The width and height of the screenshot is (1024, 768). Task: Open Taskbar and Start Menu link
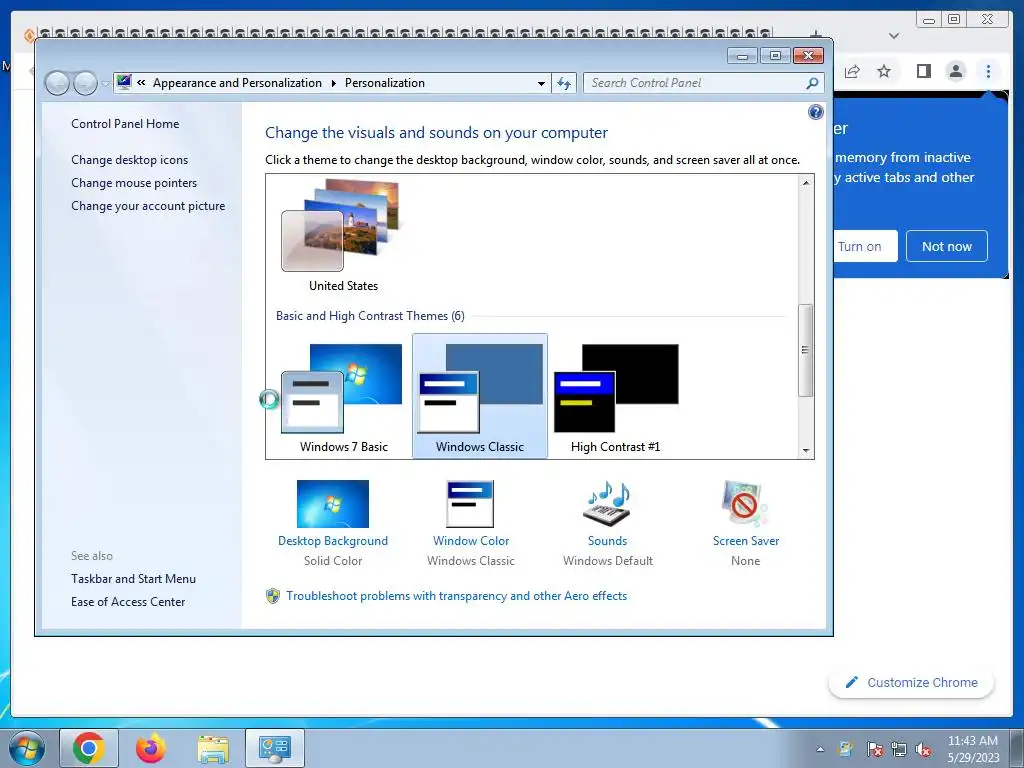pyautogui.click(x=133, y=579)
